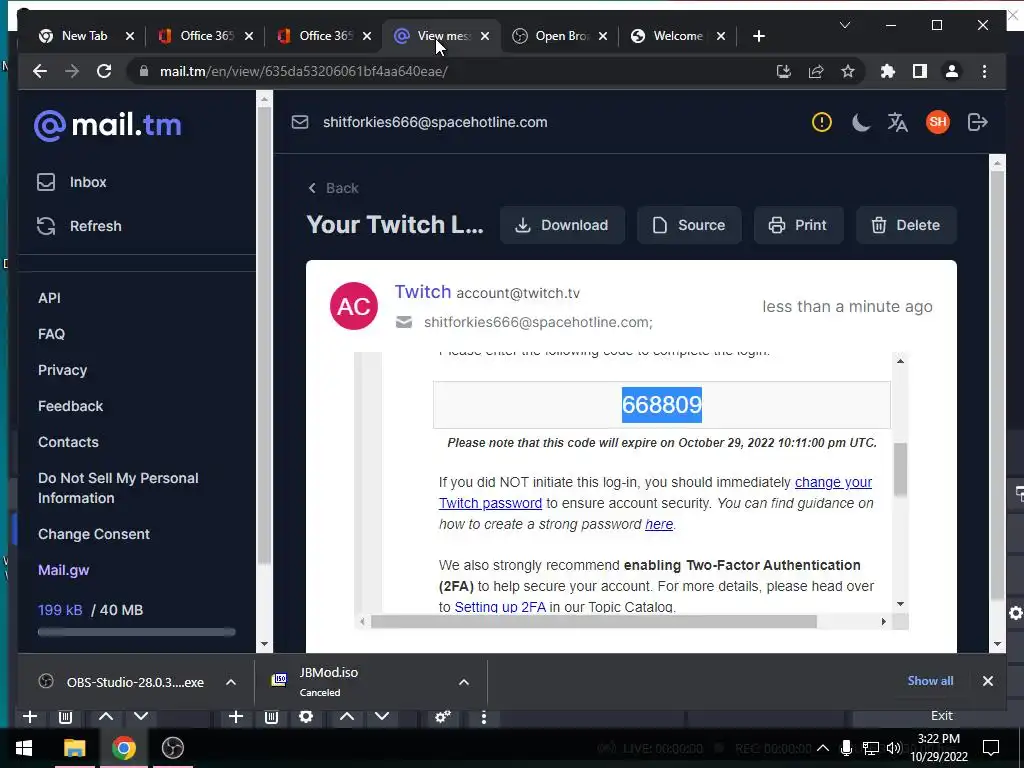
Task: Click the envelope icon beside the email address
Action: pos(300,122)
